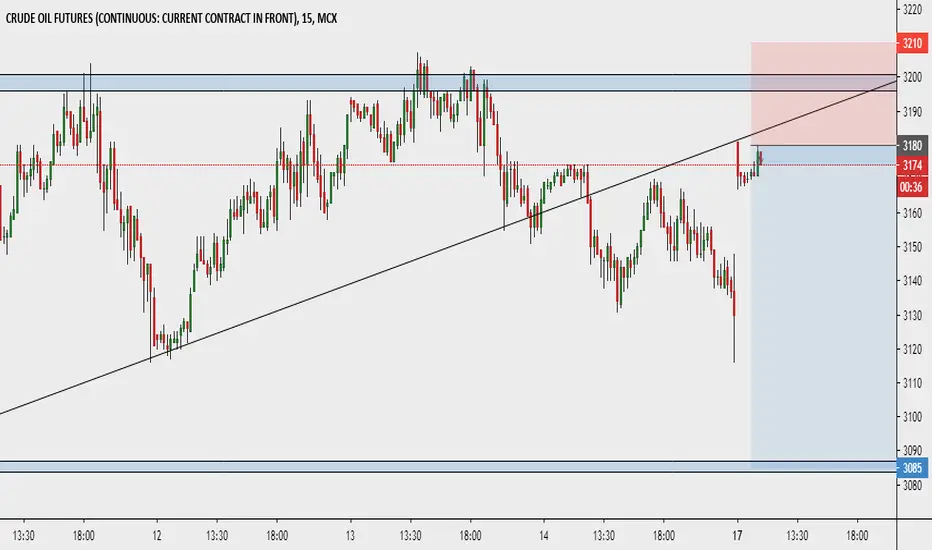Select the lower support zone rectangle near 3085

point(448,467)
